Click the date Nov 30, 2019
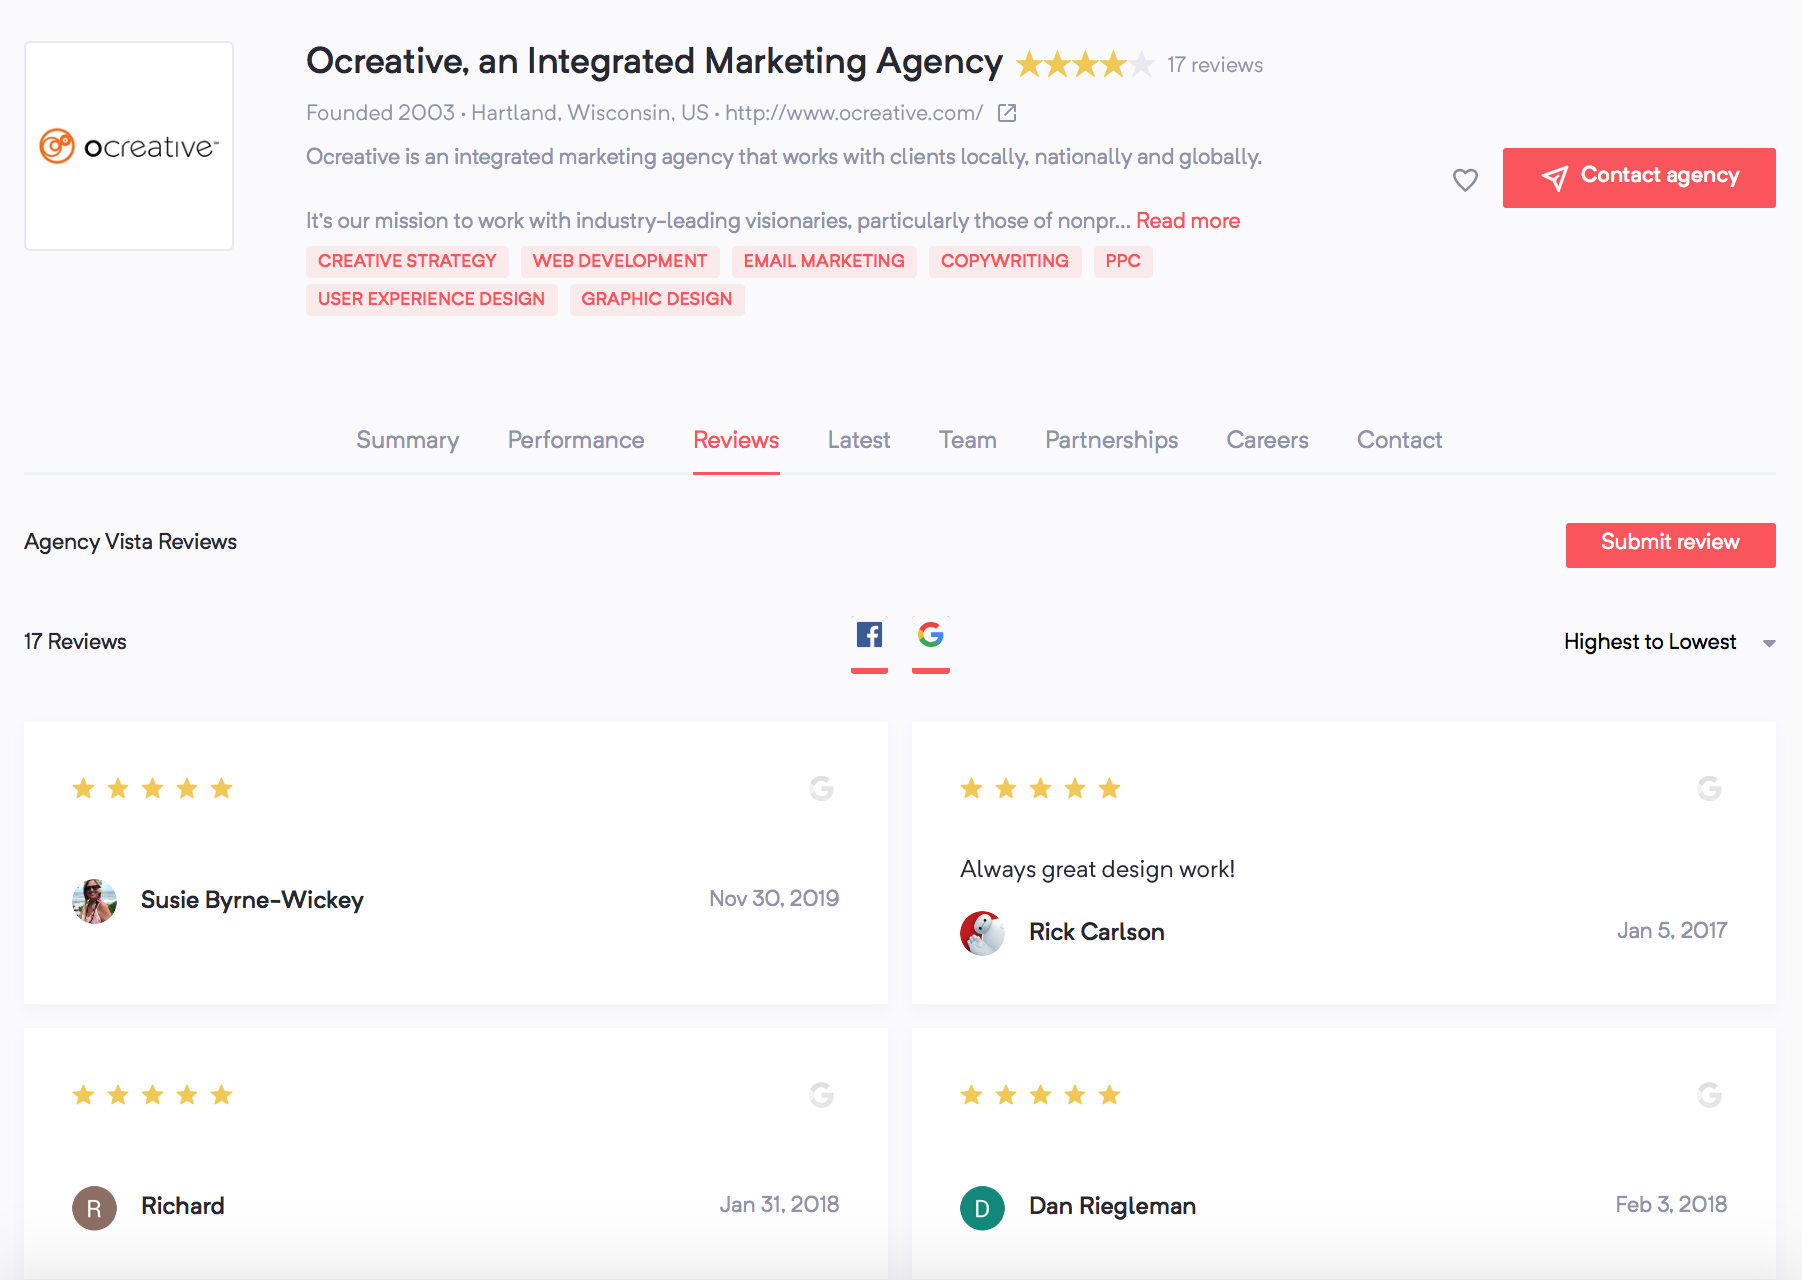 coord(774,899)
